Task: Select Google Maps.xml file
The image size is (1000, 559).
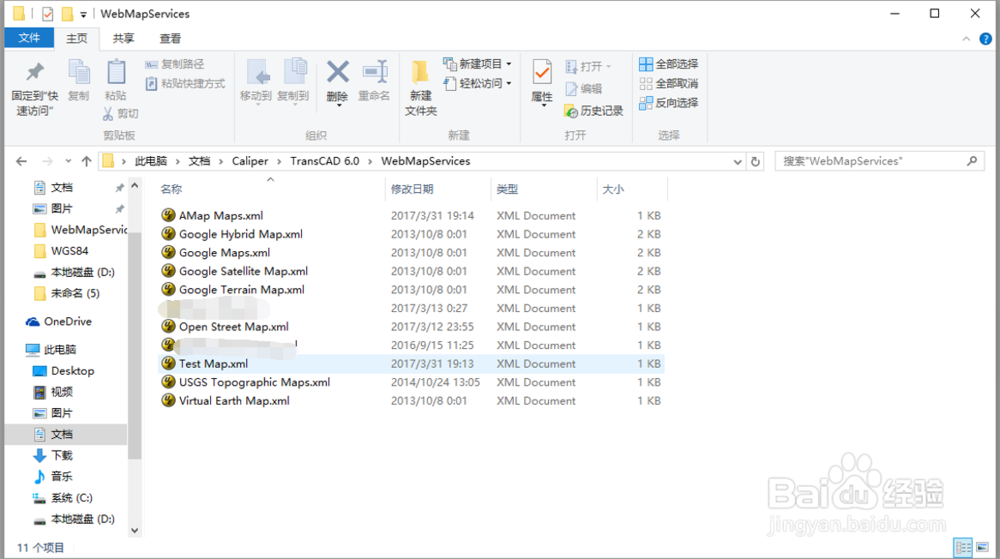Action: pos(224,252)
